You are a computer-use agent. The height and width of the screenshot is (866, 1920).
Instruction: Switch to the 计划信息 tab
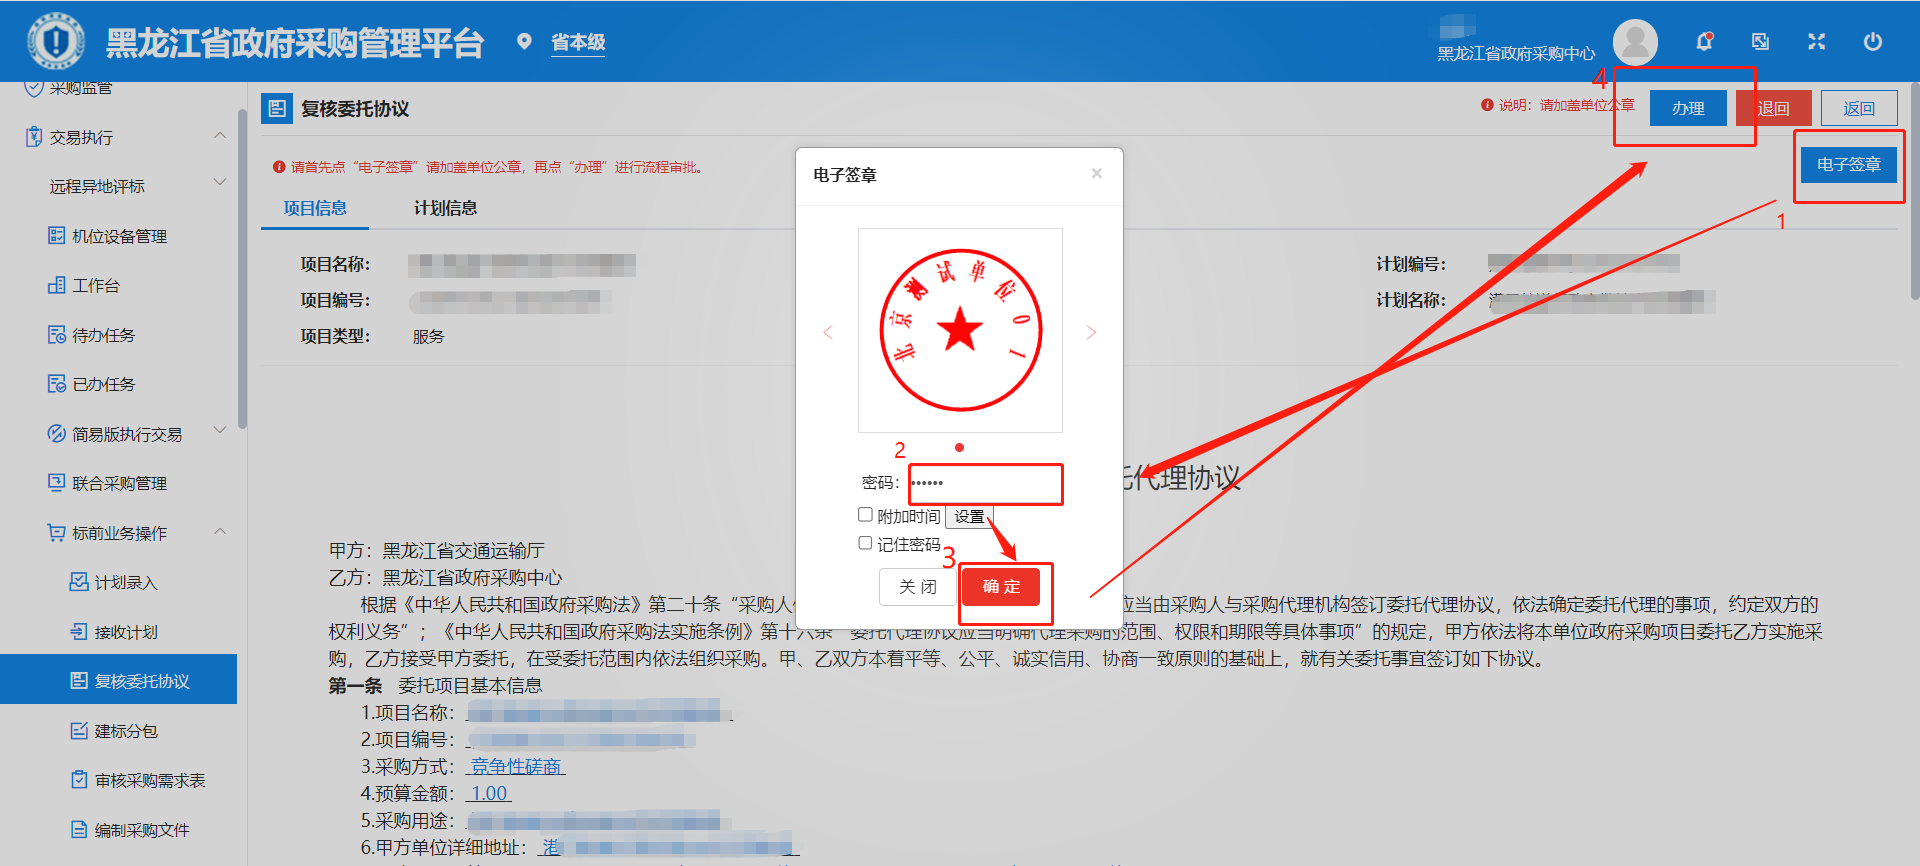446,208
